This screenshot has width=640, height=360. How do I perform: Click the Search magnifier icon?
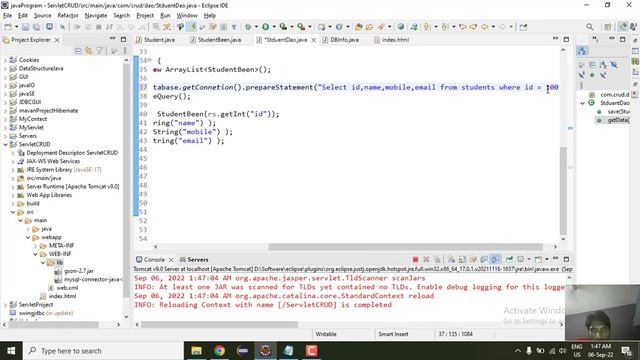tap(590, 27)
